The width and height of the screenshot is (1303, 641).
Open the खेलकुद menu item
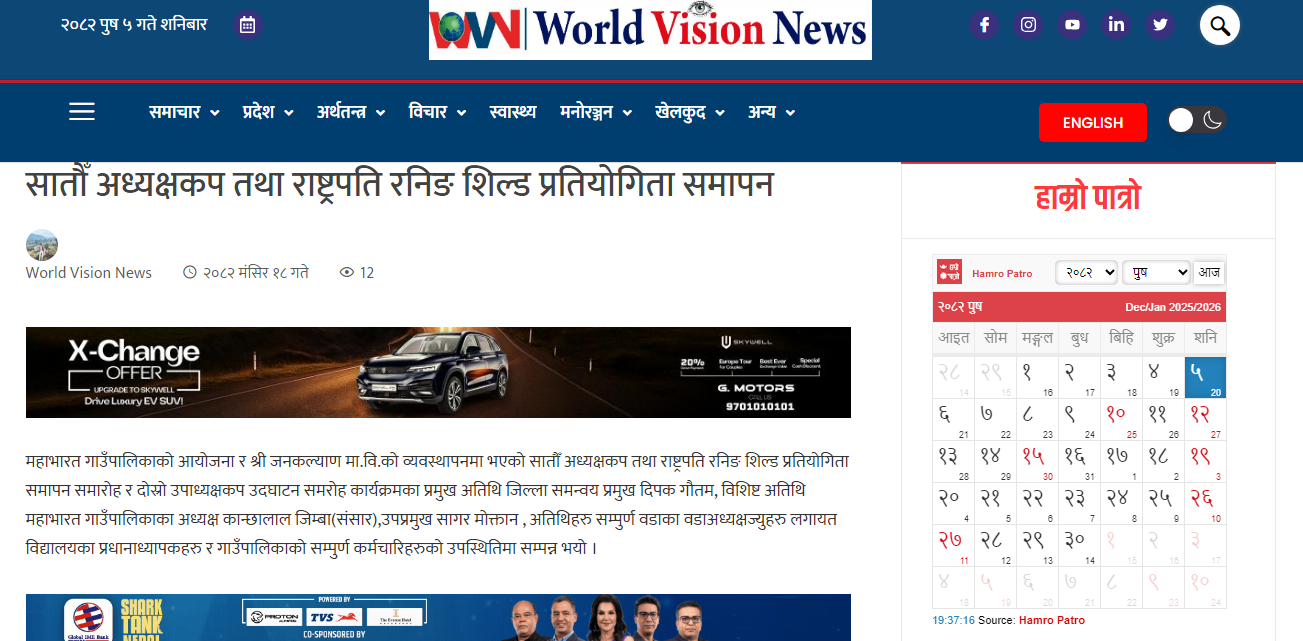690,112
